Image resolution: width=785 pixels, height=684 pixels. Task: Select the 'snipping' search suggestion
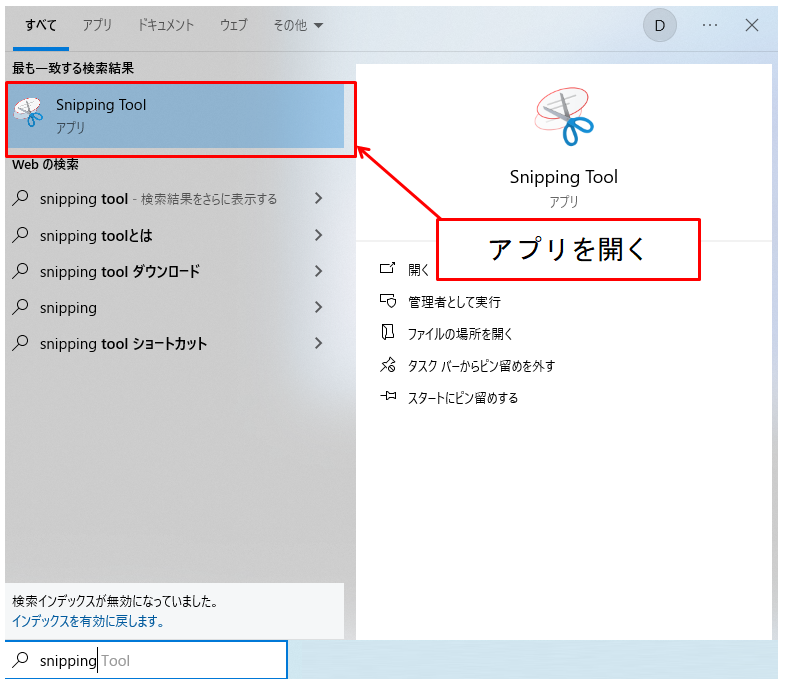(68, 307)
